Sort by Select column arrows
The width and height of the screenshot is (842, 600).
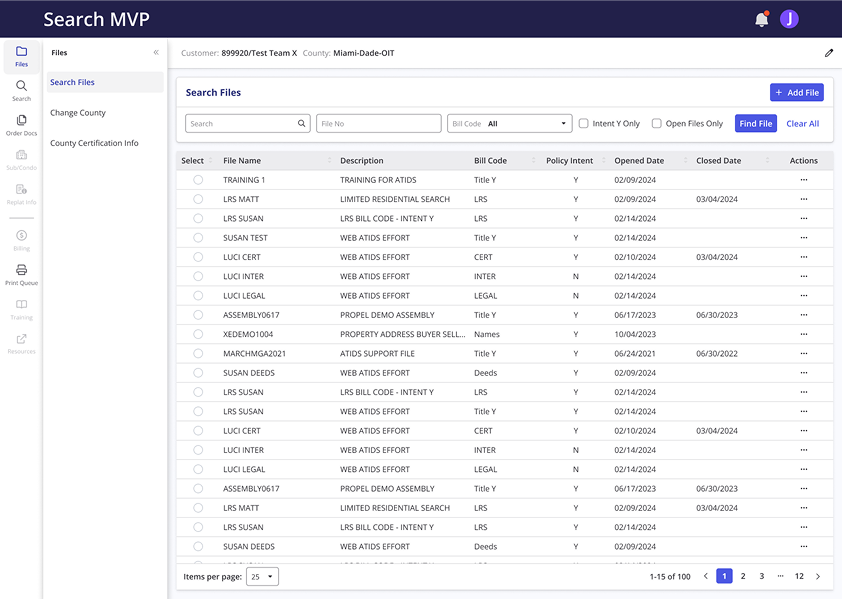click(210, 161)
